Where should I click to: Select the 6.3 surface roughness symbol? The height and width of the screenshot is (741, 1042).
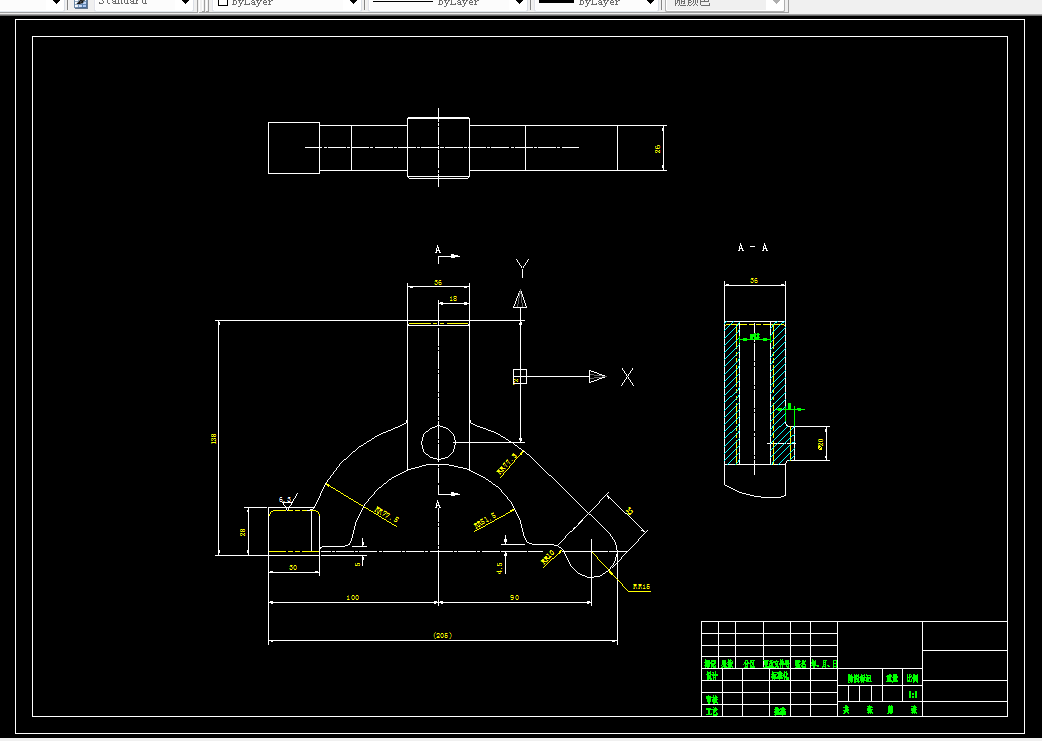tap(288, 502)
